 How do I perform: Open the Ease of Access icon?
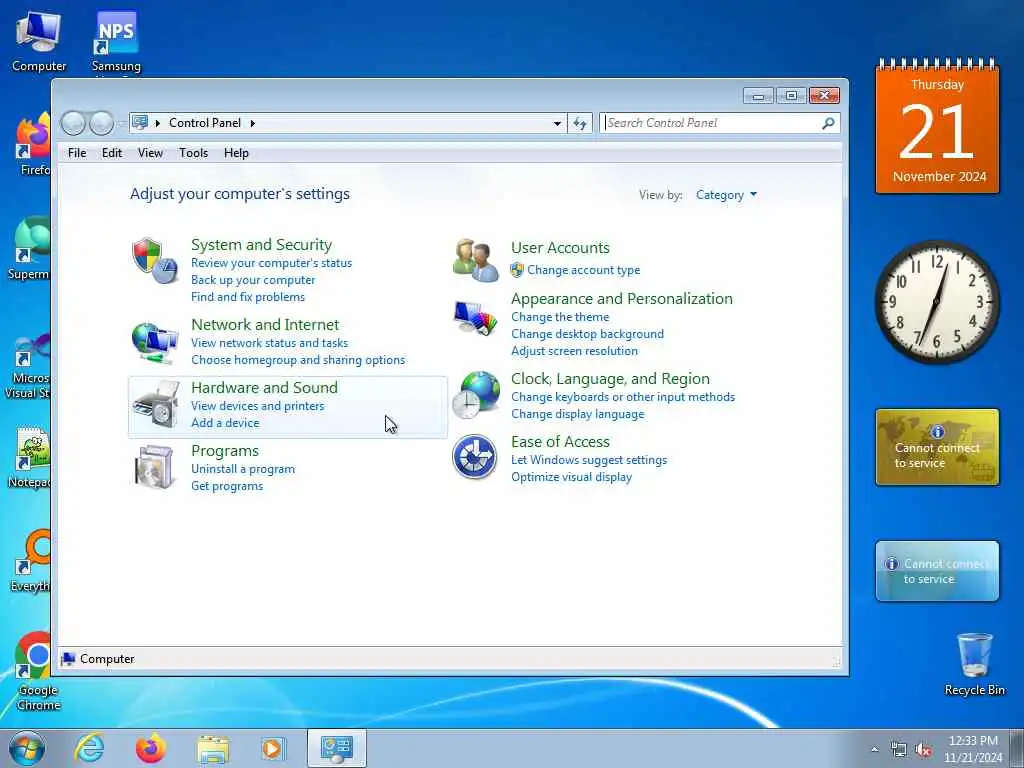pos(475,456)
